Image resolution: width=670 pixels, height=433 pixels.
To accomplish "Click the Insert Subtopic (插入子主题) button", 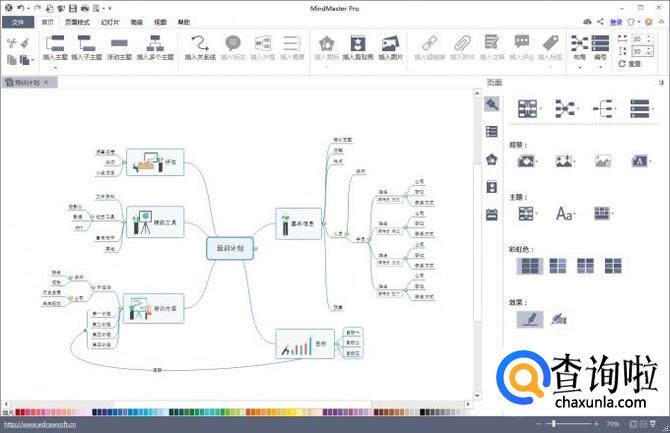I will tap(86, 47).
